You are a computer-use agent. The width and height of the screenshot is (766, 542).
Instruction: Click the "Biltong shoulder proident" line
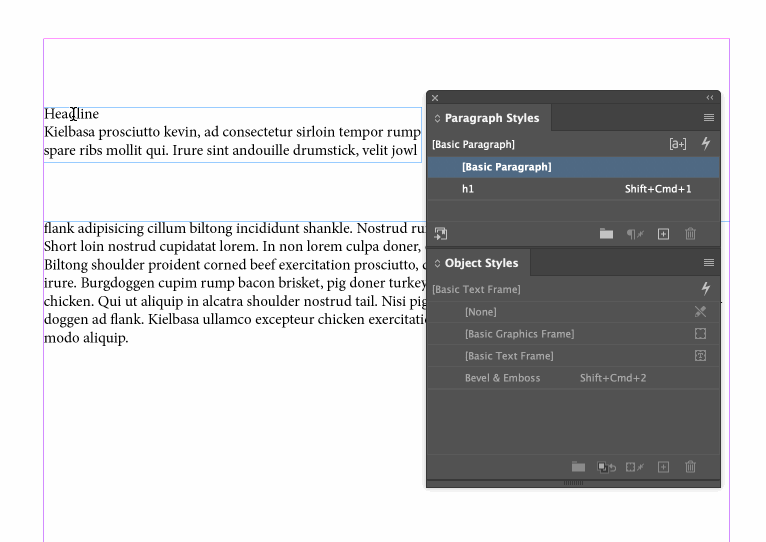click(235, 265)
